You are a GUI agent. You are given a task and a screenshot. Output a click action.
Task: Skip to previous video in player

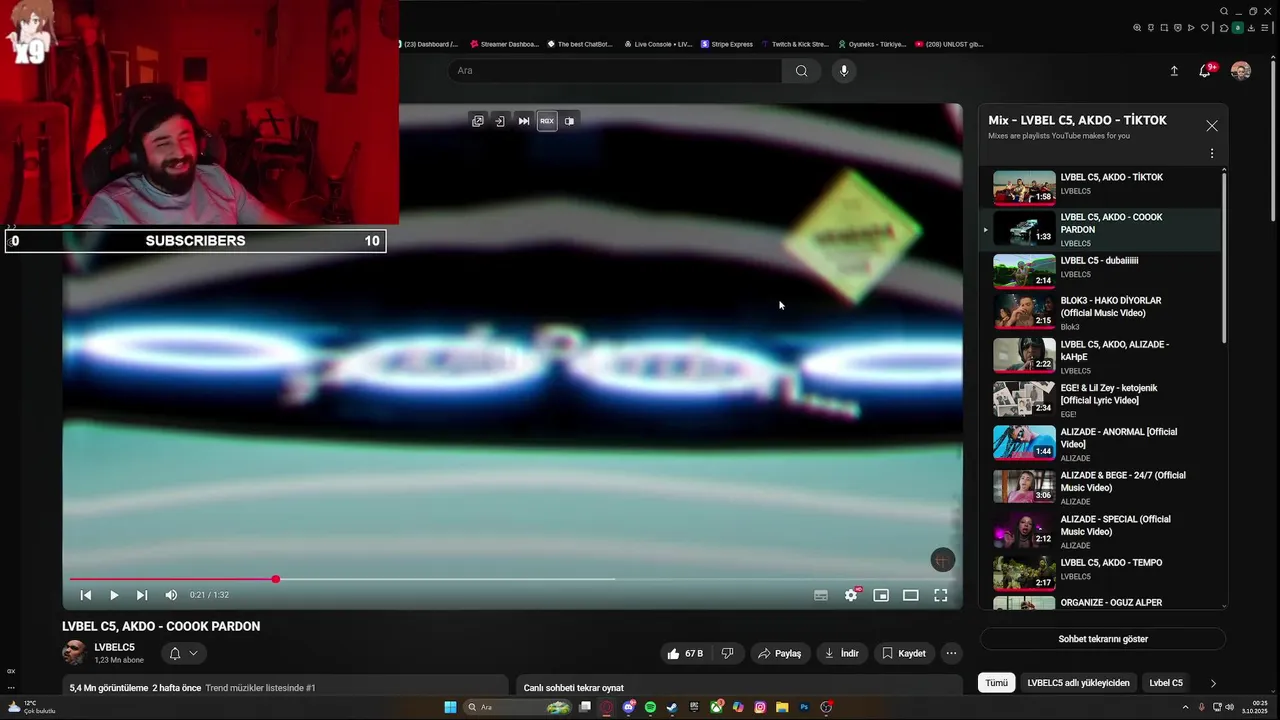click(x=86, y=595)
